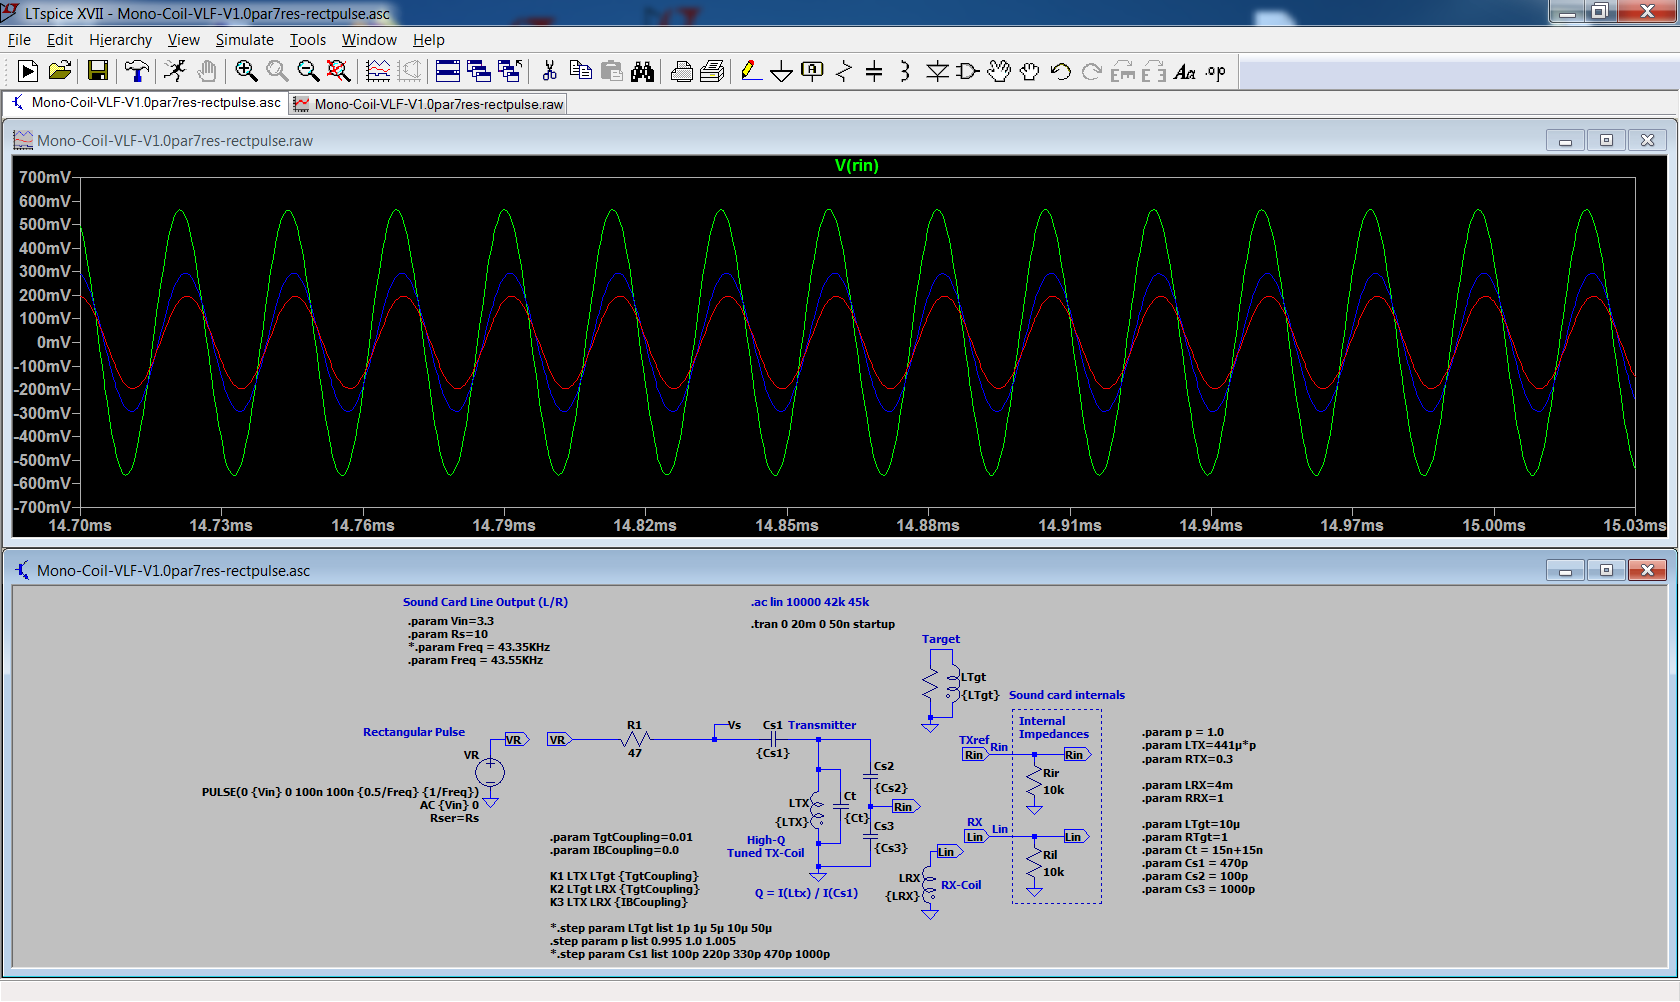Image resolution: width=1680 pixels, height=1002 pixels.
Task: Select the Zoom In magnifier tool
Action: (245, 71)
